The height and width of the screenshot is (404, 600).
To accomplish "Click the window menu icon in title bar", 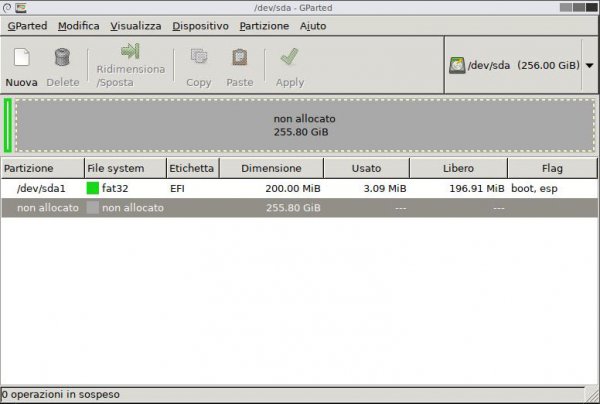I will (x=7, y=7).
